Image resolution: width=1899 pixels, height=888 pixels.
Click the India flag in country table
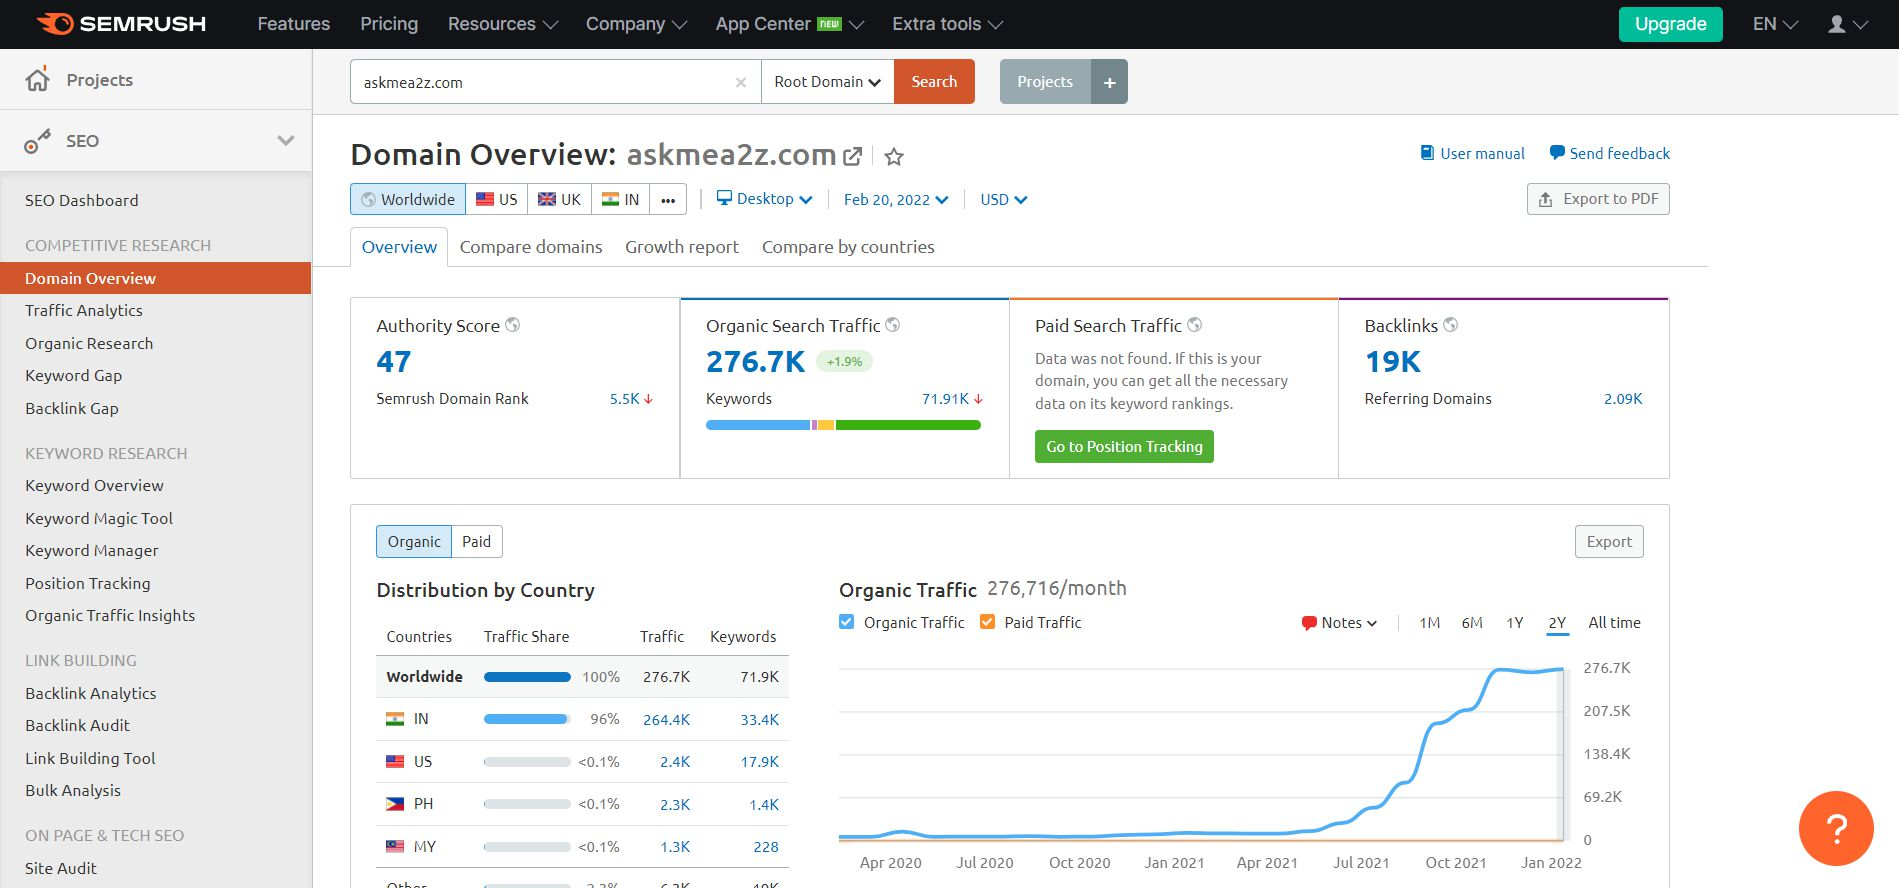tap(395, 719)
